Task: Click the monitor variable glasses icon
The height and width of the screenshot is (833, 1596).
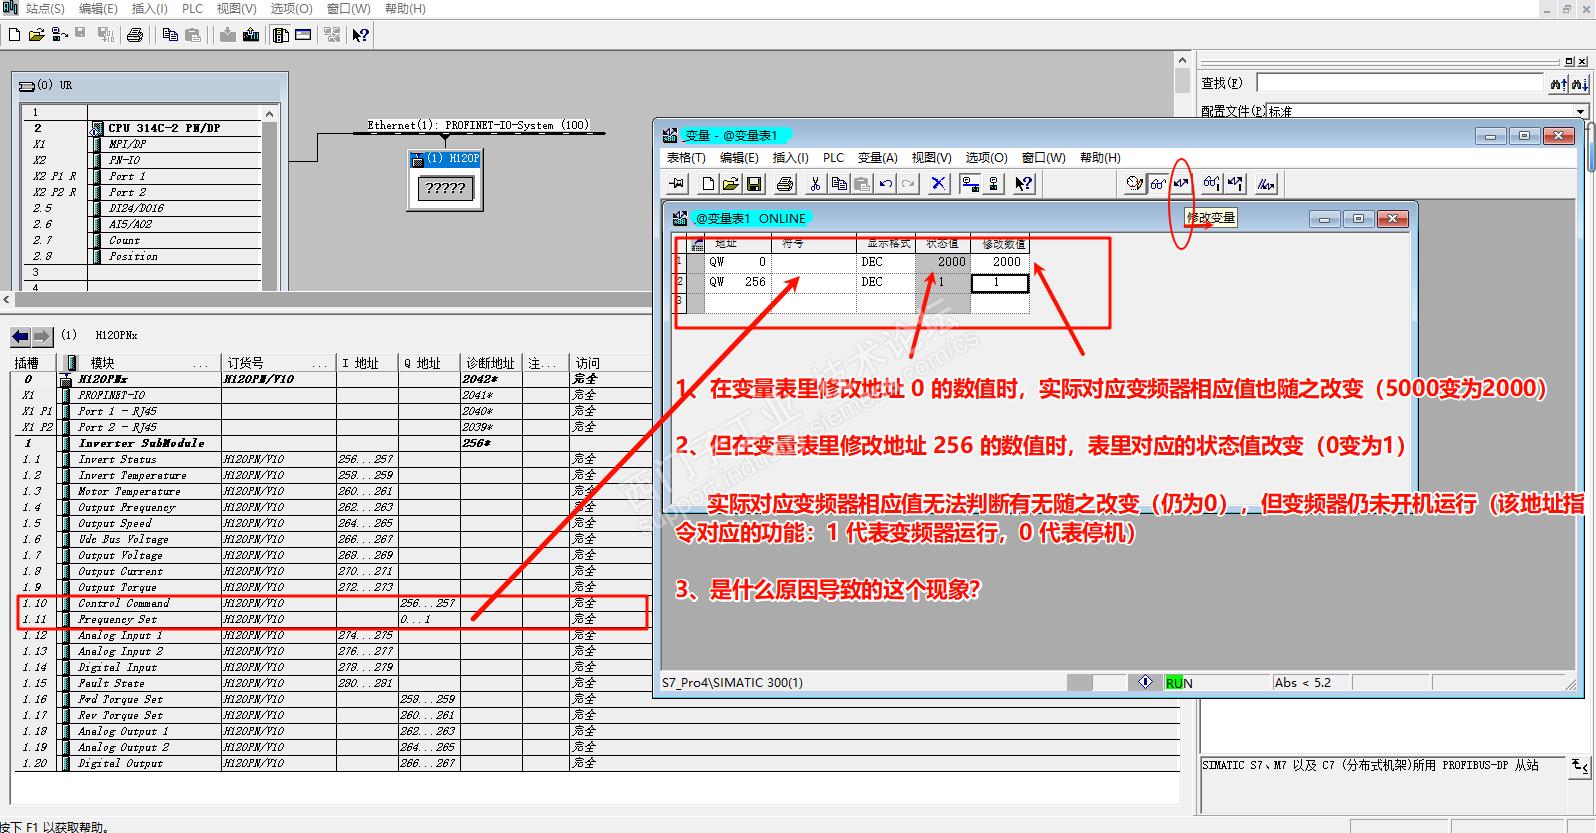Action: click(x=1158, y=184)
